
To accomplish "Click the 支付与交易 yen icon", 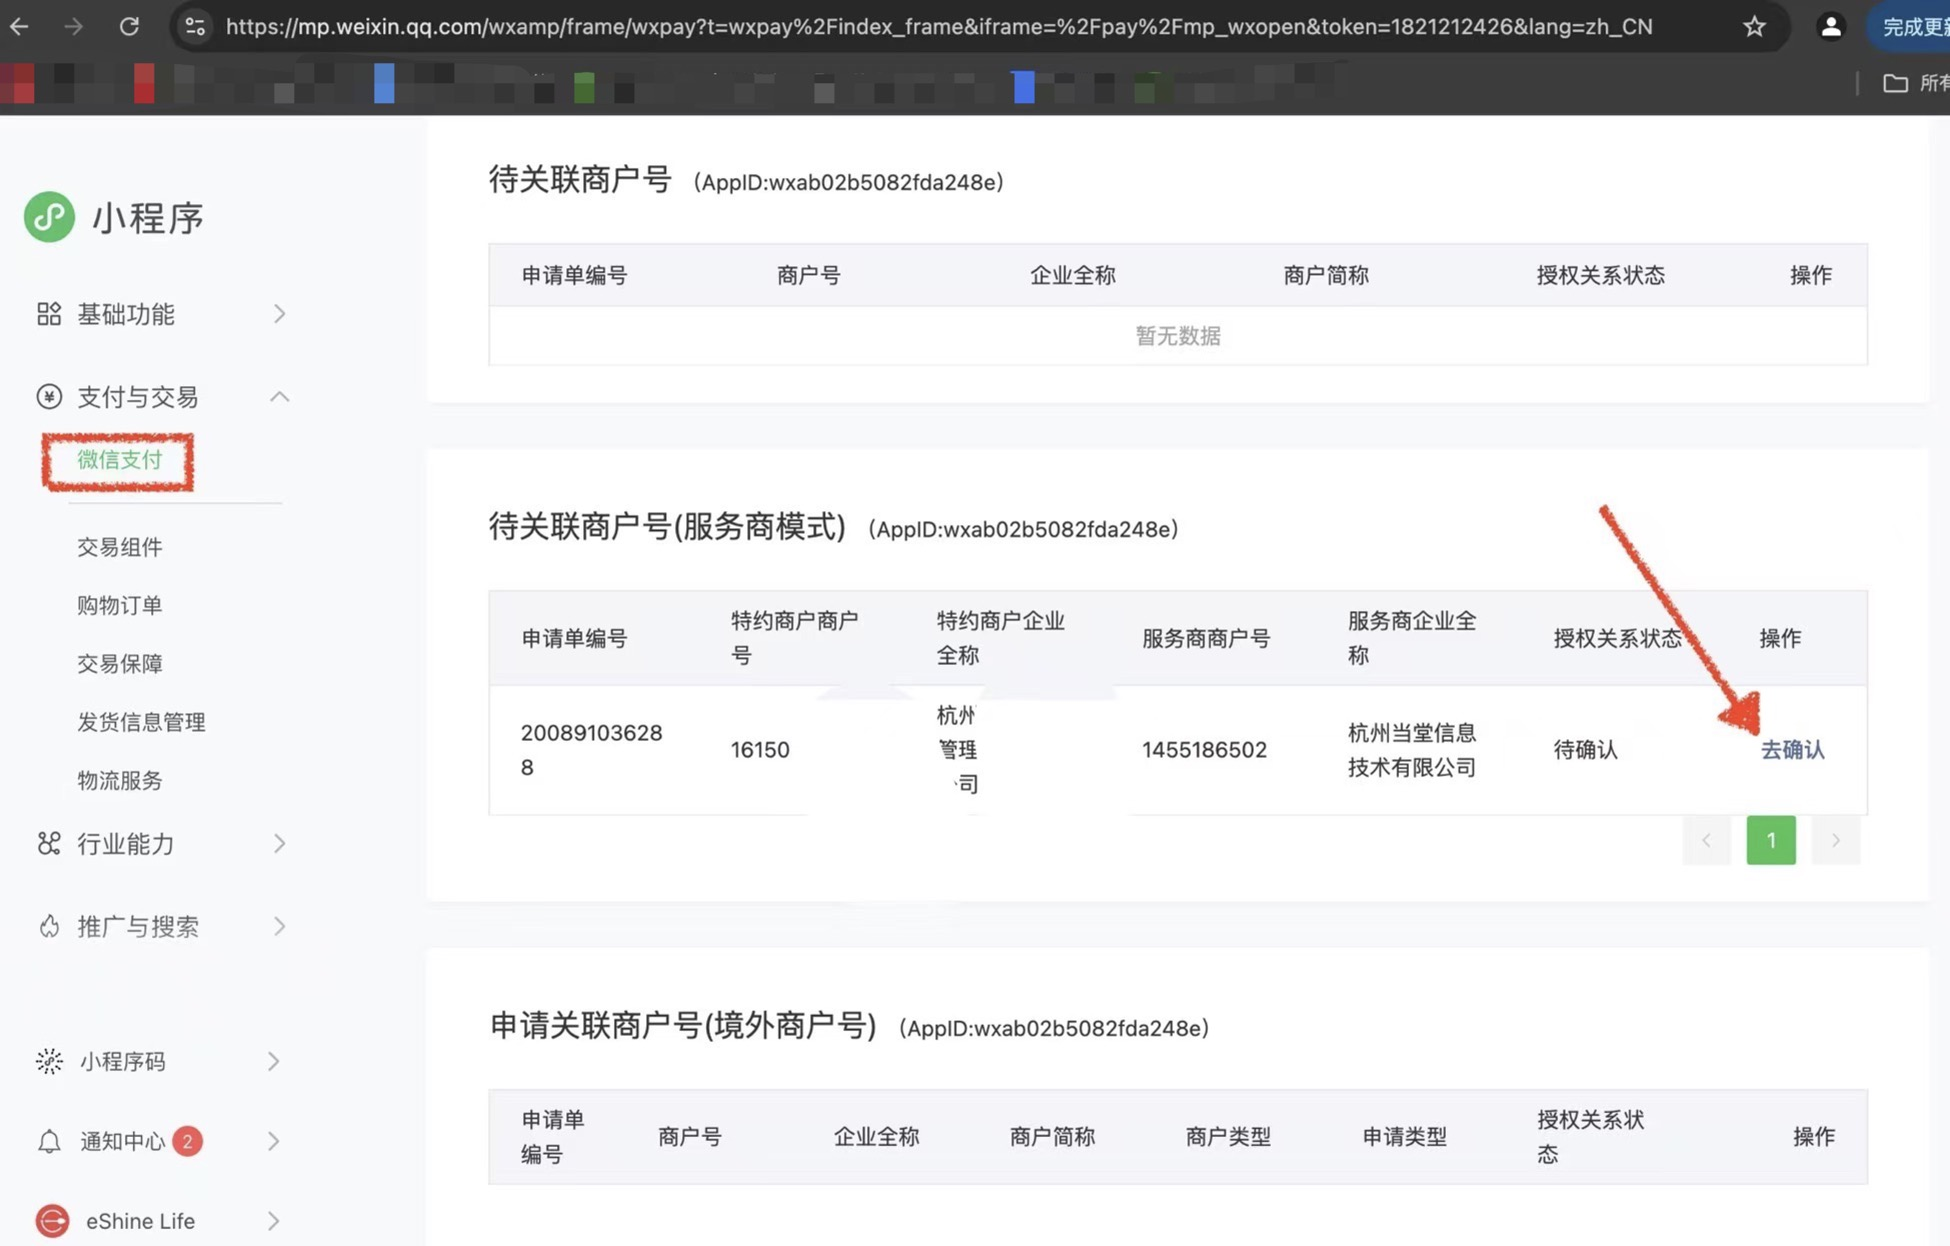I will (49, 397).
